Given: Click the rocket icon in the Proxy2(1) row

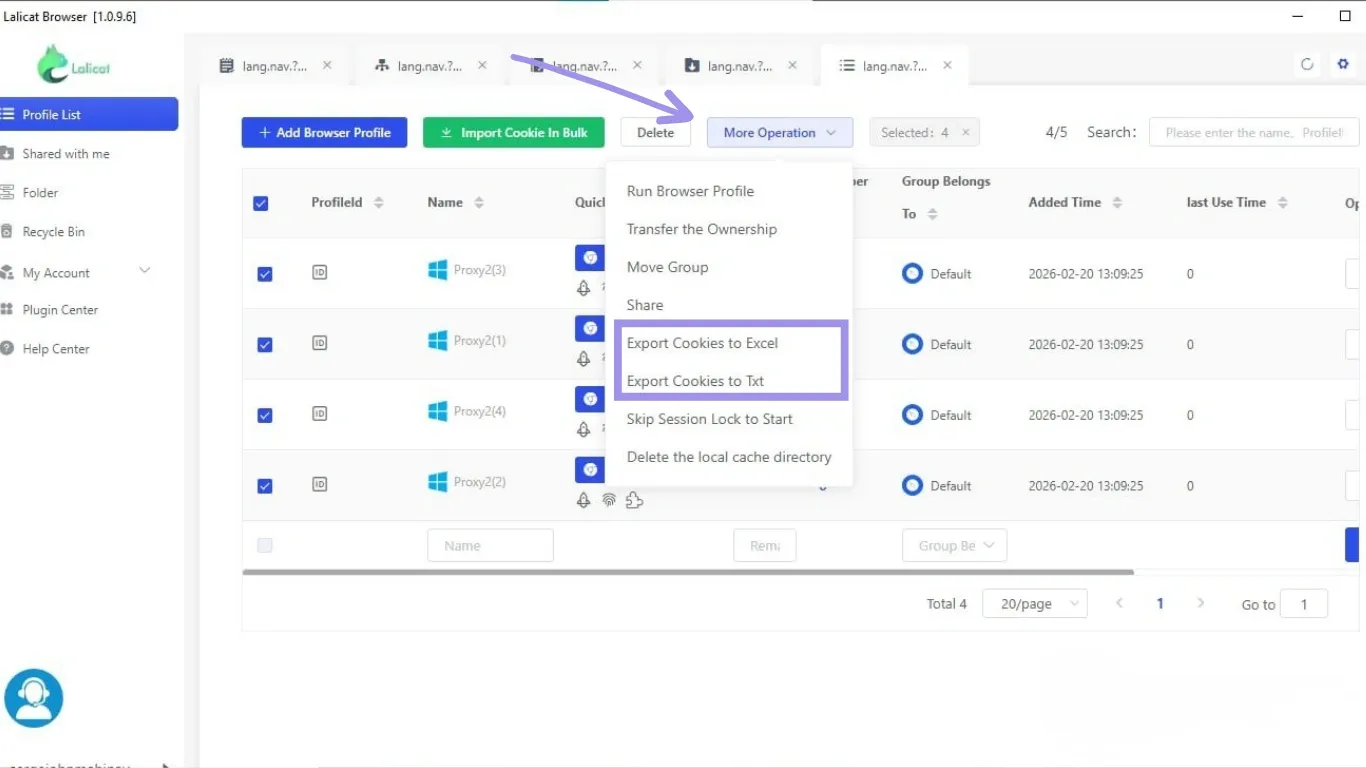Looking at the screenshot, I should [584, 359].
